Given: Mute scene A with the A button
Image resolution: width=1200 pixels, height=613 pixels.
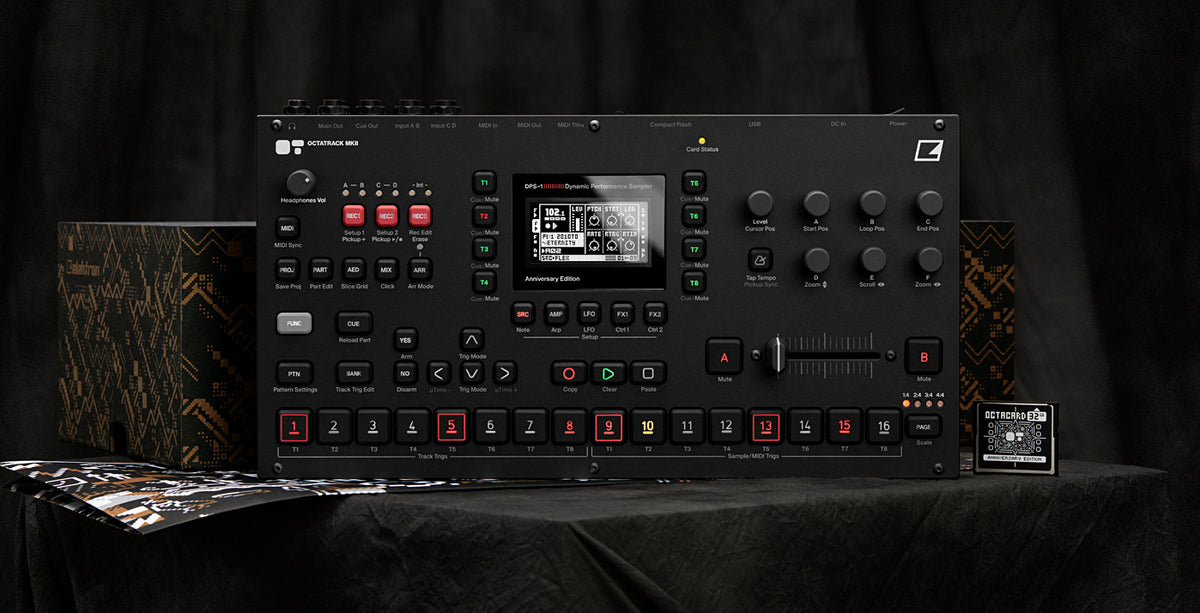Looking at the screenshot, I should (x=724, y=356).
